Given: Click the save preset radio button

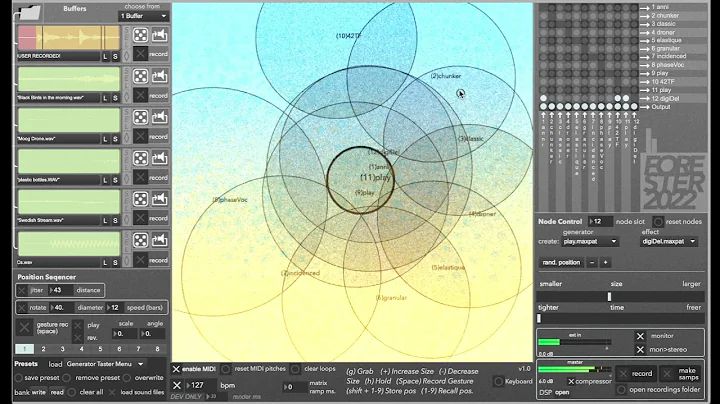Looking at the screenshot, I should [18, 378].
